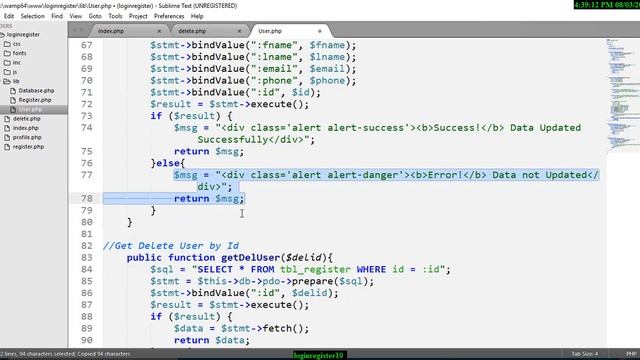The image size is (640, 360).
Task: Click the minimap code overview
Action: coord(623,95)
